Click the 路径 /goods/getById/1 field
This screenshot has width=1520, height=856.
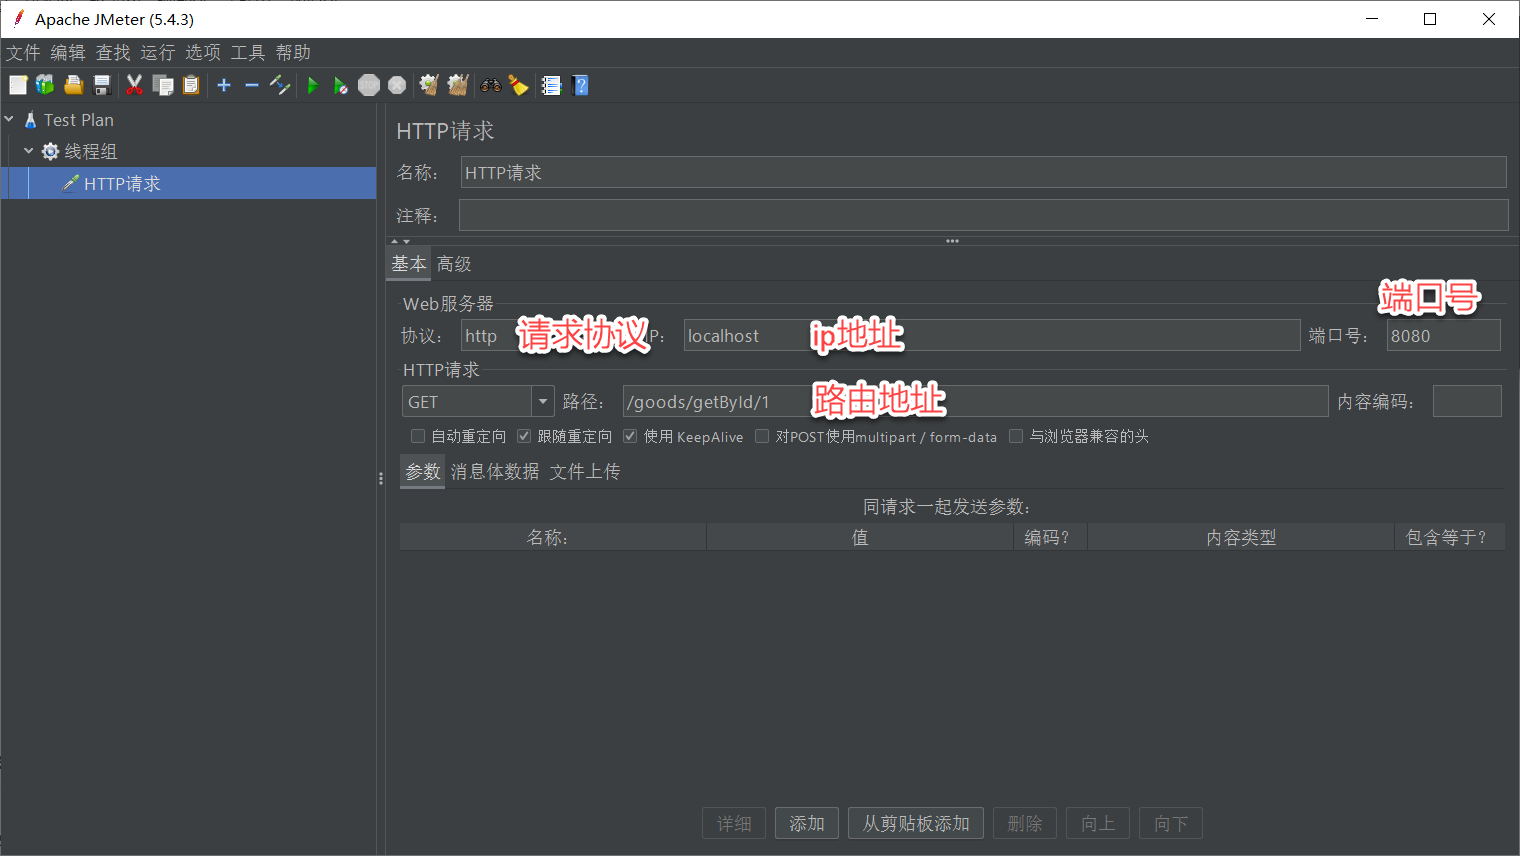975,402
